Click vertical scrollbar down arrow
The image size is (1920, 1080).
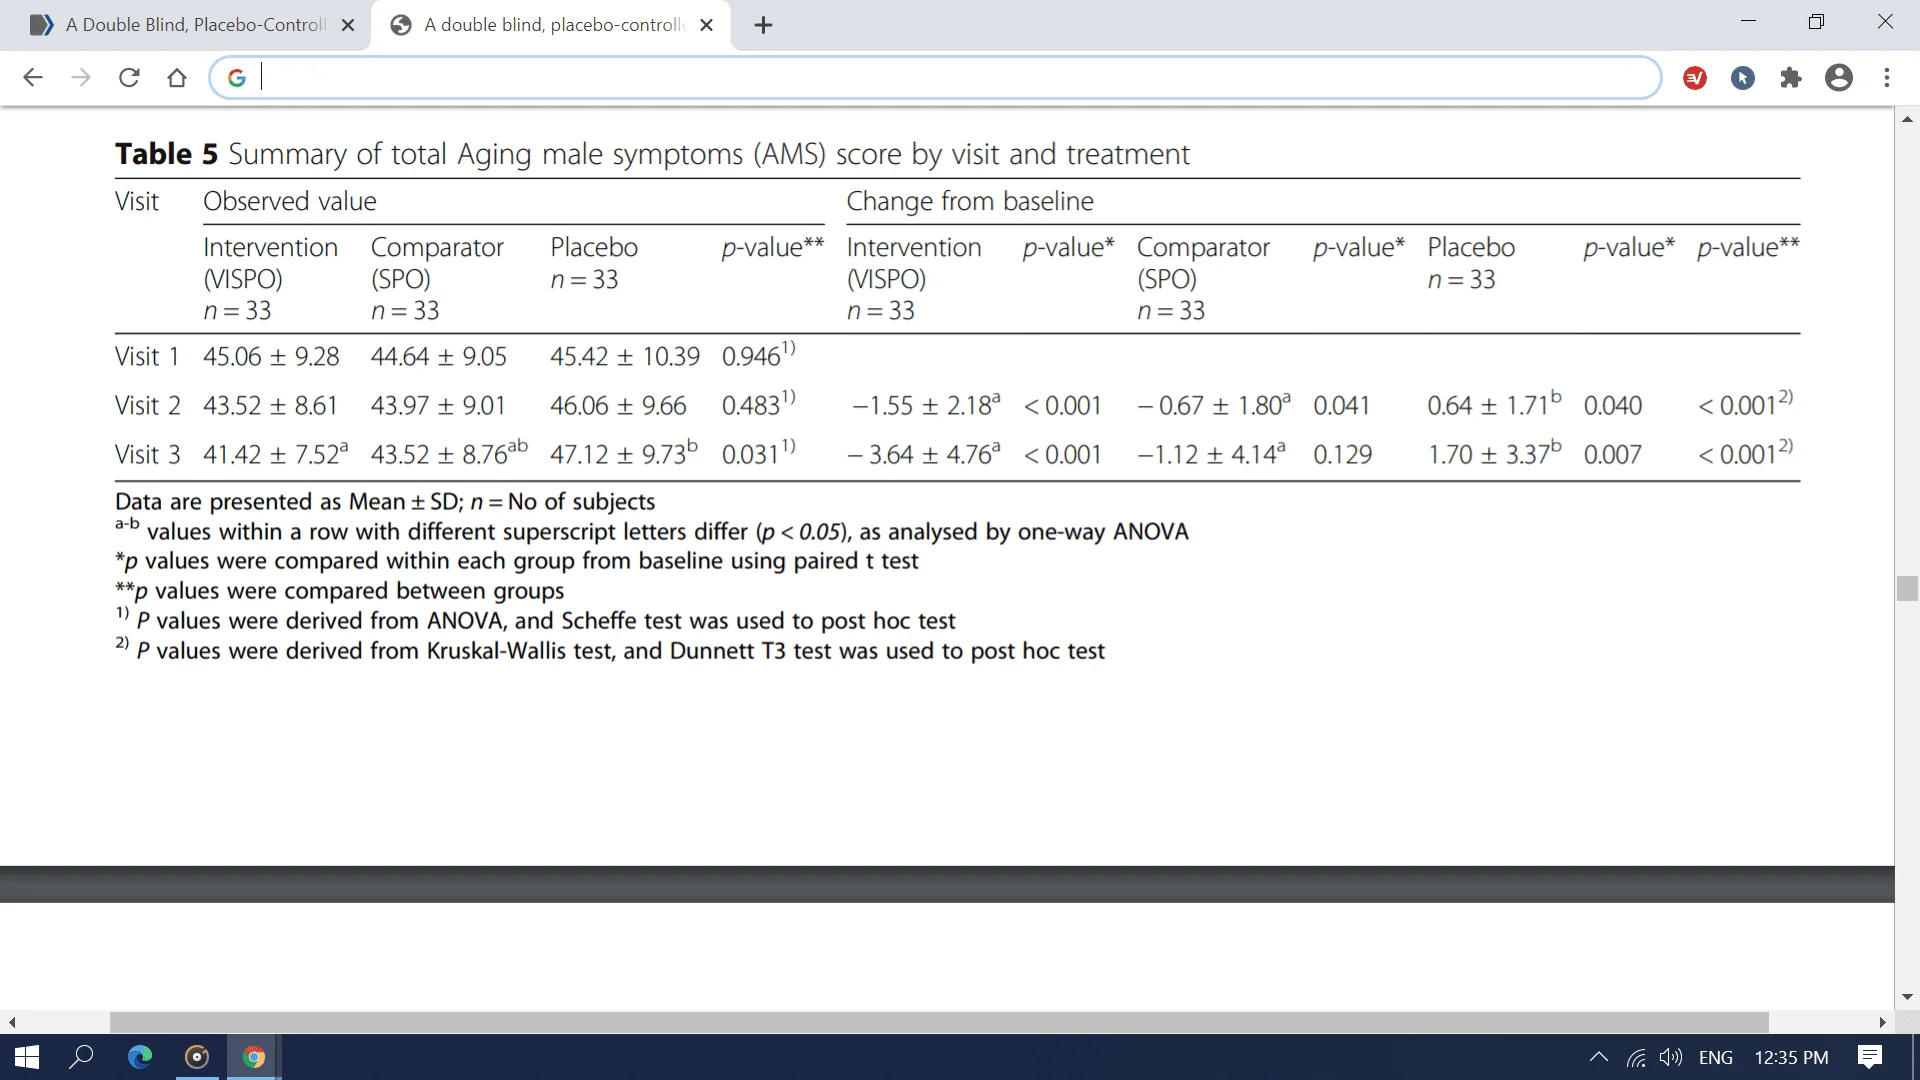click(x=1907, y=997)
